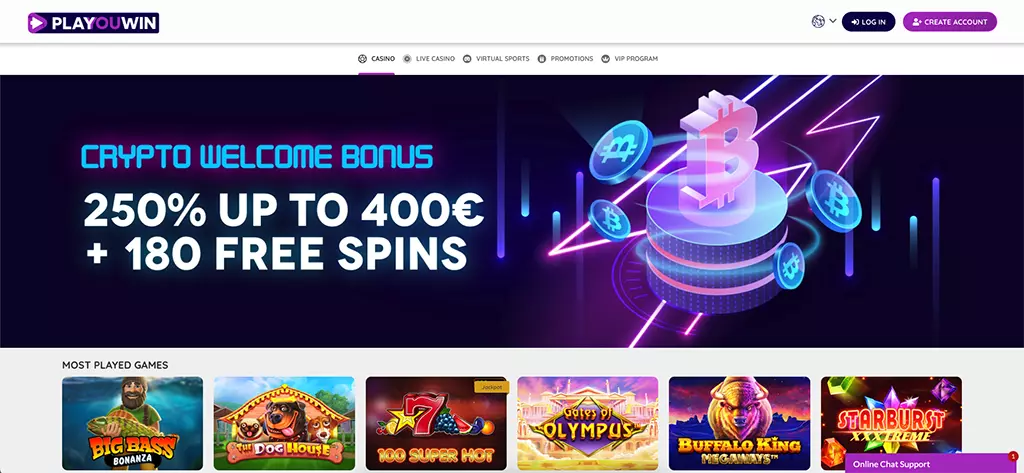1024x473 pixels.
Task: Go to Virtual Sports section
Action: click(x=496, y=59)
